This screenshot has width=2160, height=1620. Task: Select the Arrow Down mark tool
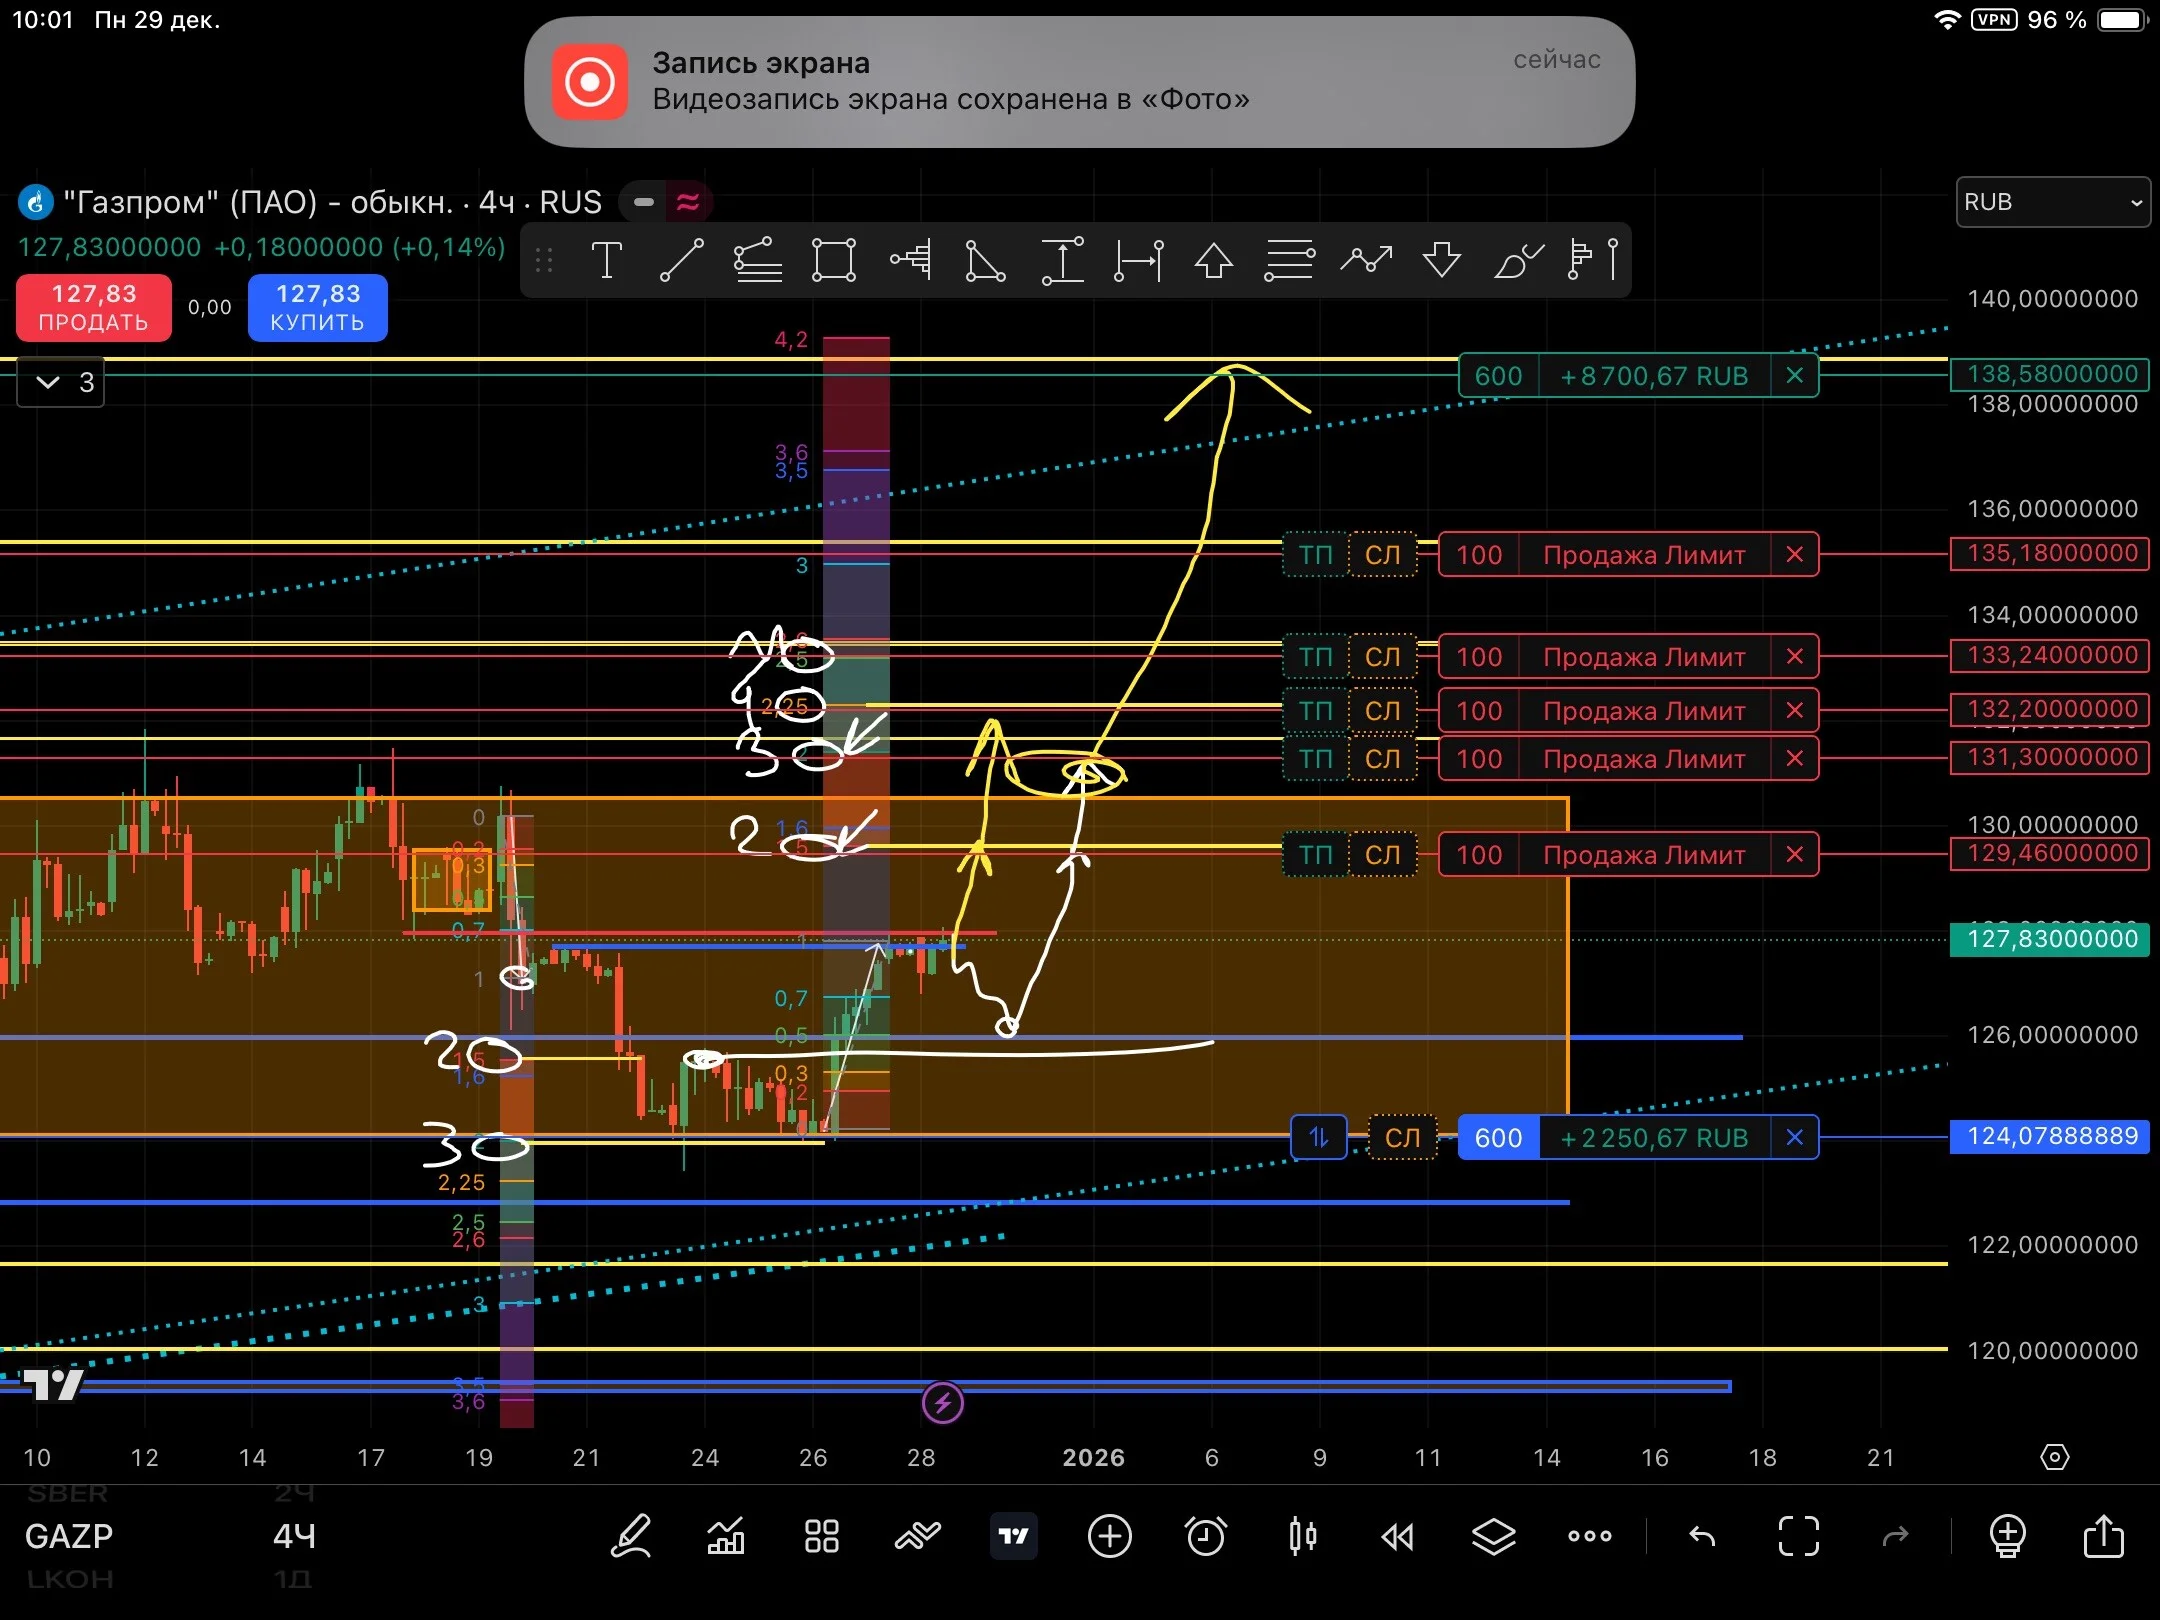click(1442, 260)
